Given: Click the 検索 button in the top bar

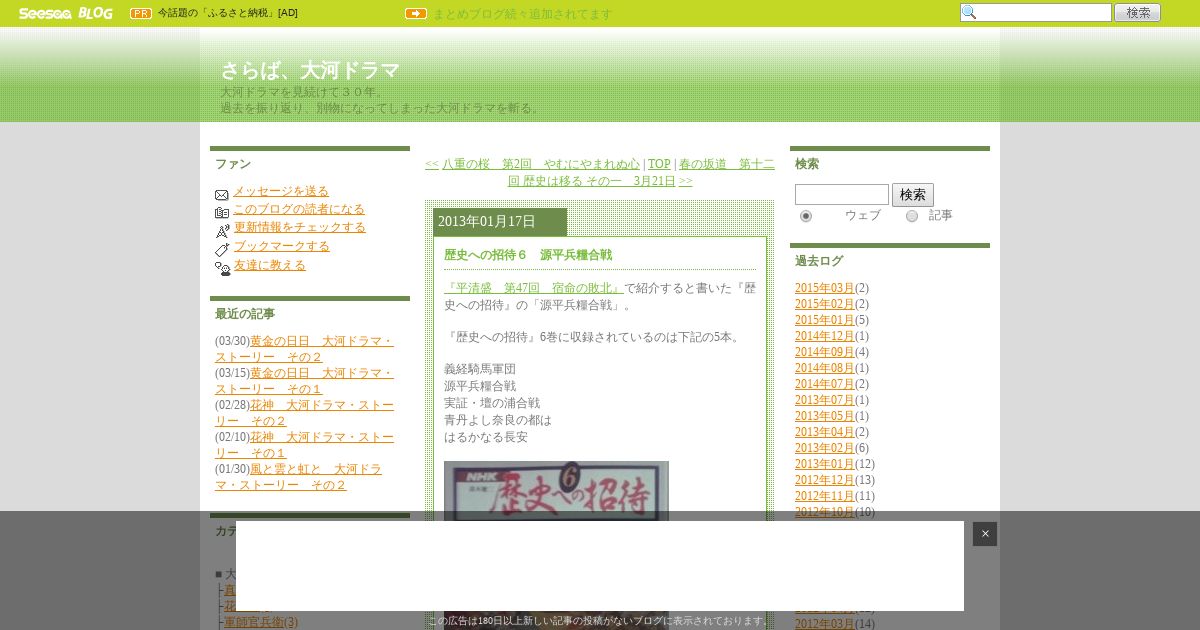Looking at the screenshot, I should tap(1138, 12).
